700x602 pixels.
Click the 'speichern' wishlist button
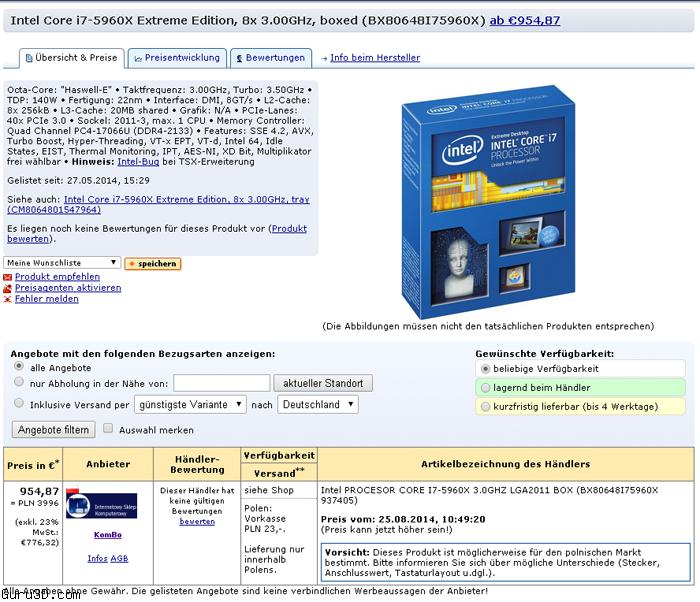tap(153, 264)
